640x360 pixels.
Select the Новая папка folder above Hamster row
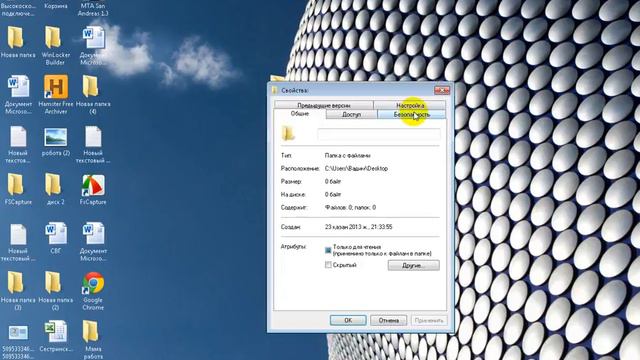(x=16, y=38)
